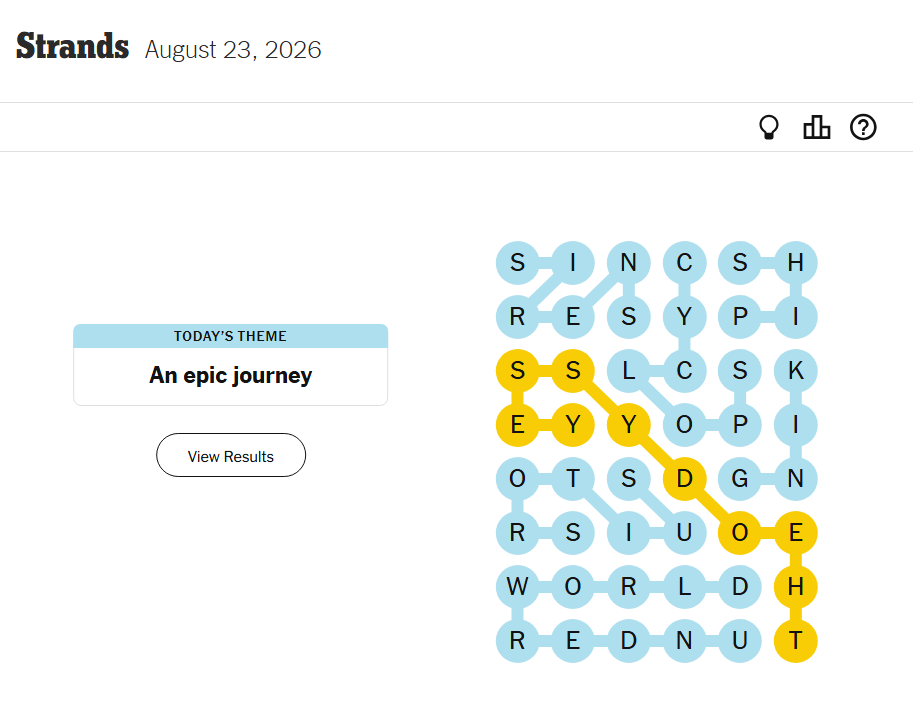Click the Strands title logo

72,46
